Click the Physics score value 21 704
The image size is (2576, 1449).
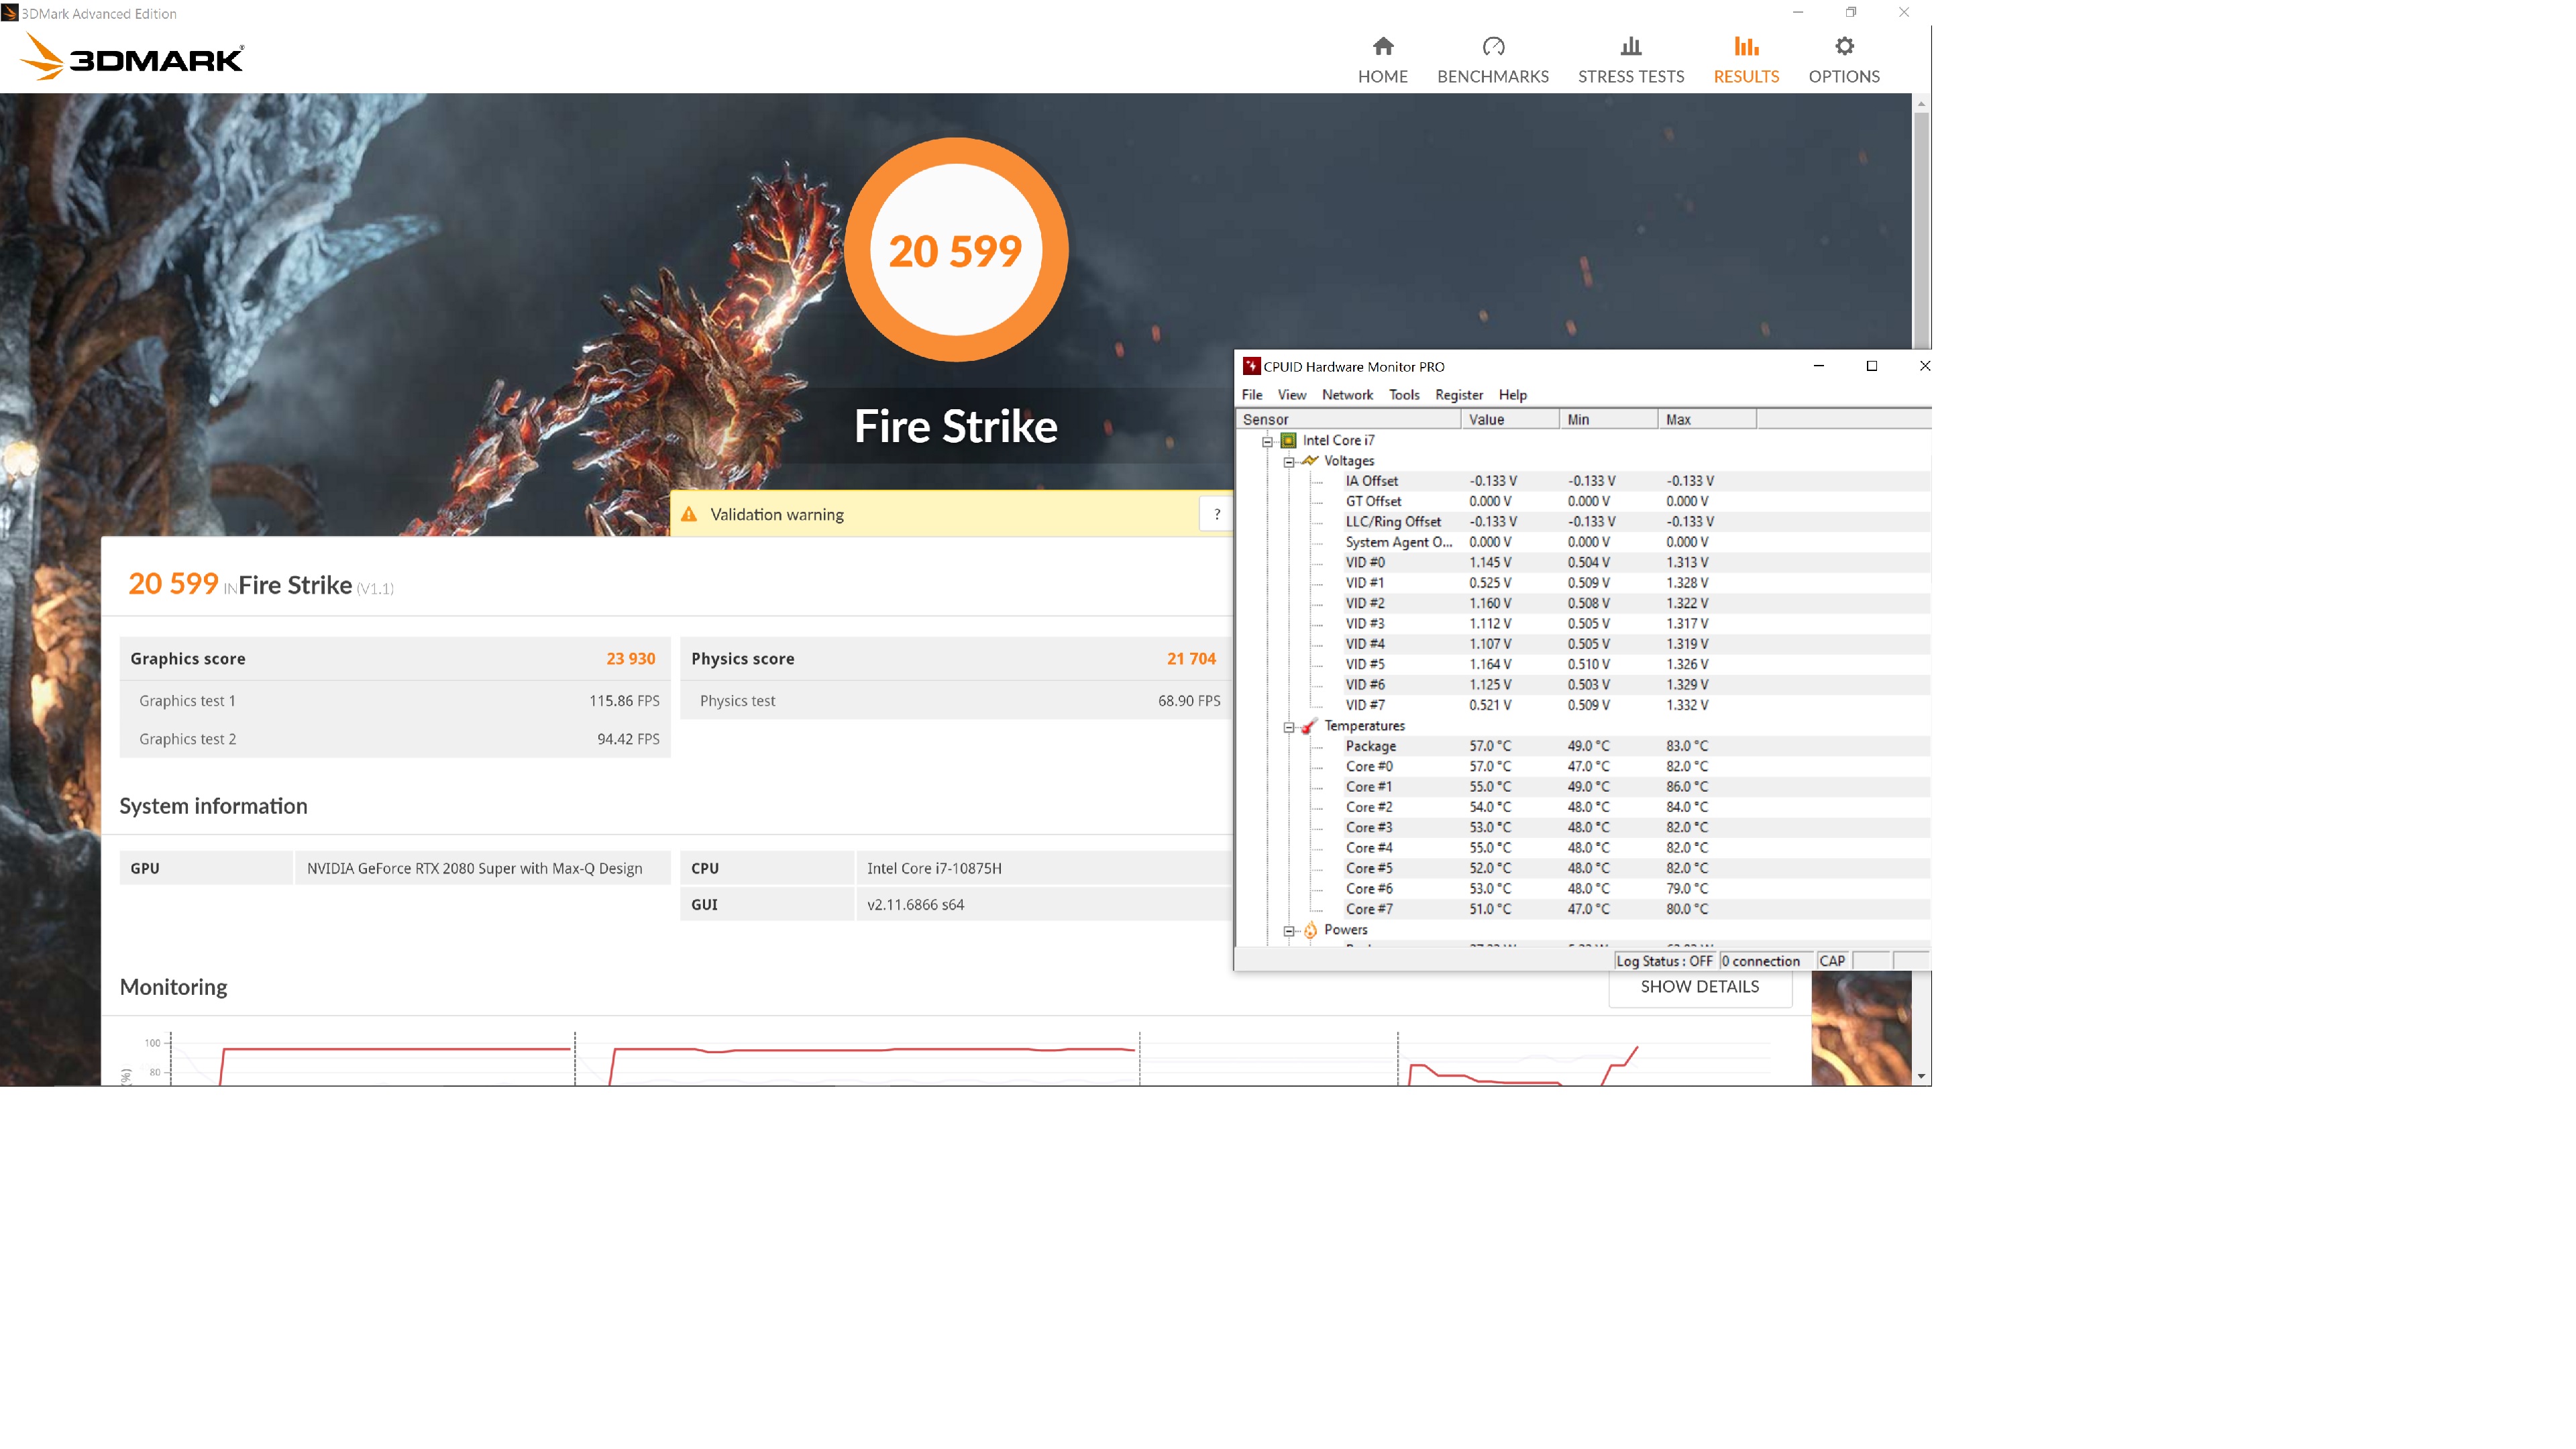[1190, 659]
